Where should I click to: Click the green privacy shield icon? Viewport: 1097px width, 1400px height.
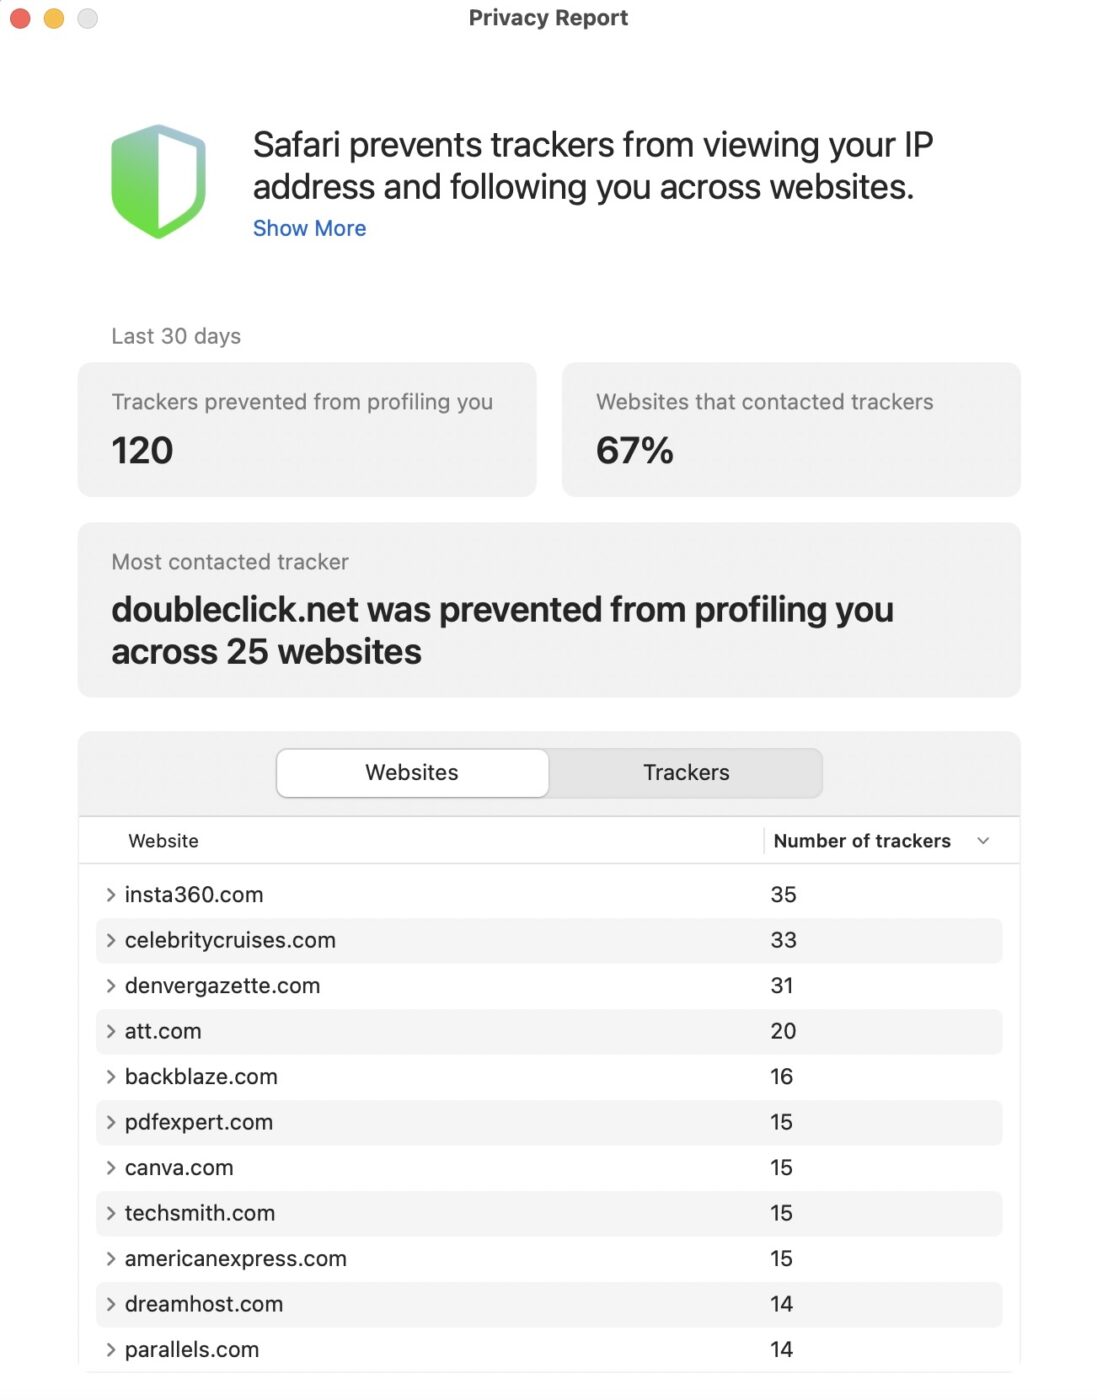(x=158, y=181)
